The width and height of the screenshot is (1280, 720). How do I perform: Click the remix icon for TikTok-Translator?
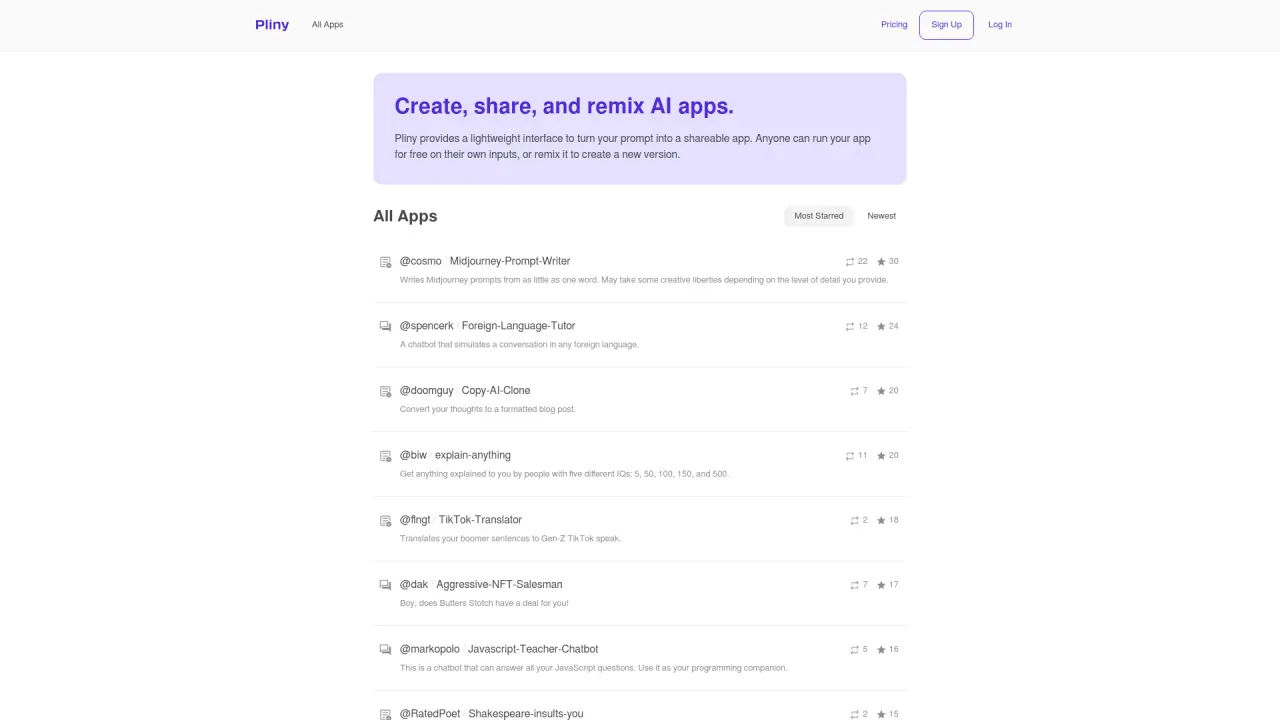854,520
